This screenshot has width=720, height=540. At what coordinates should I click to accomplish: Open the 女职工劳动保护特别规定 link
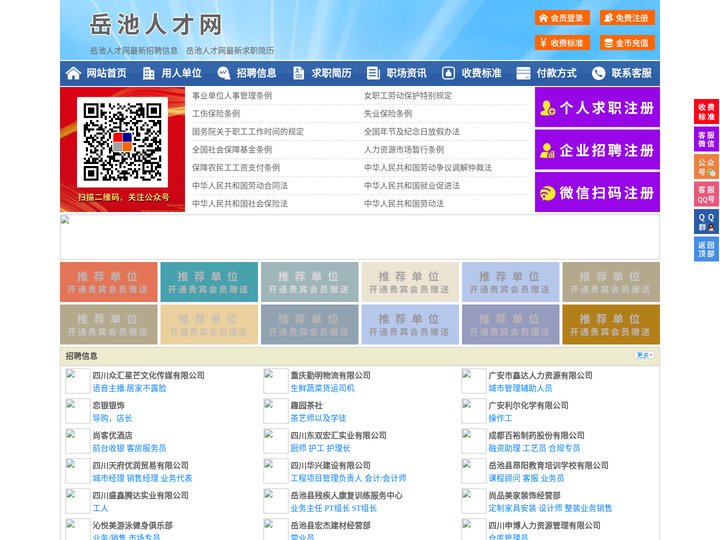coord(408,96)
